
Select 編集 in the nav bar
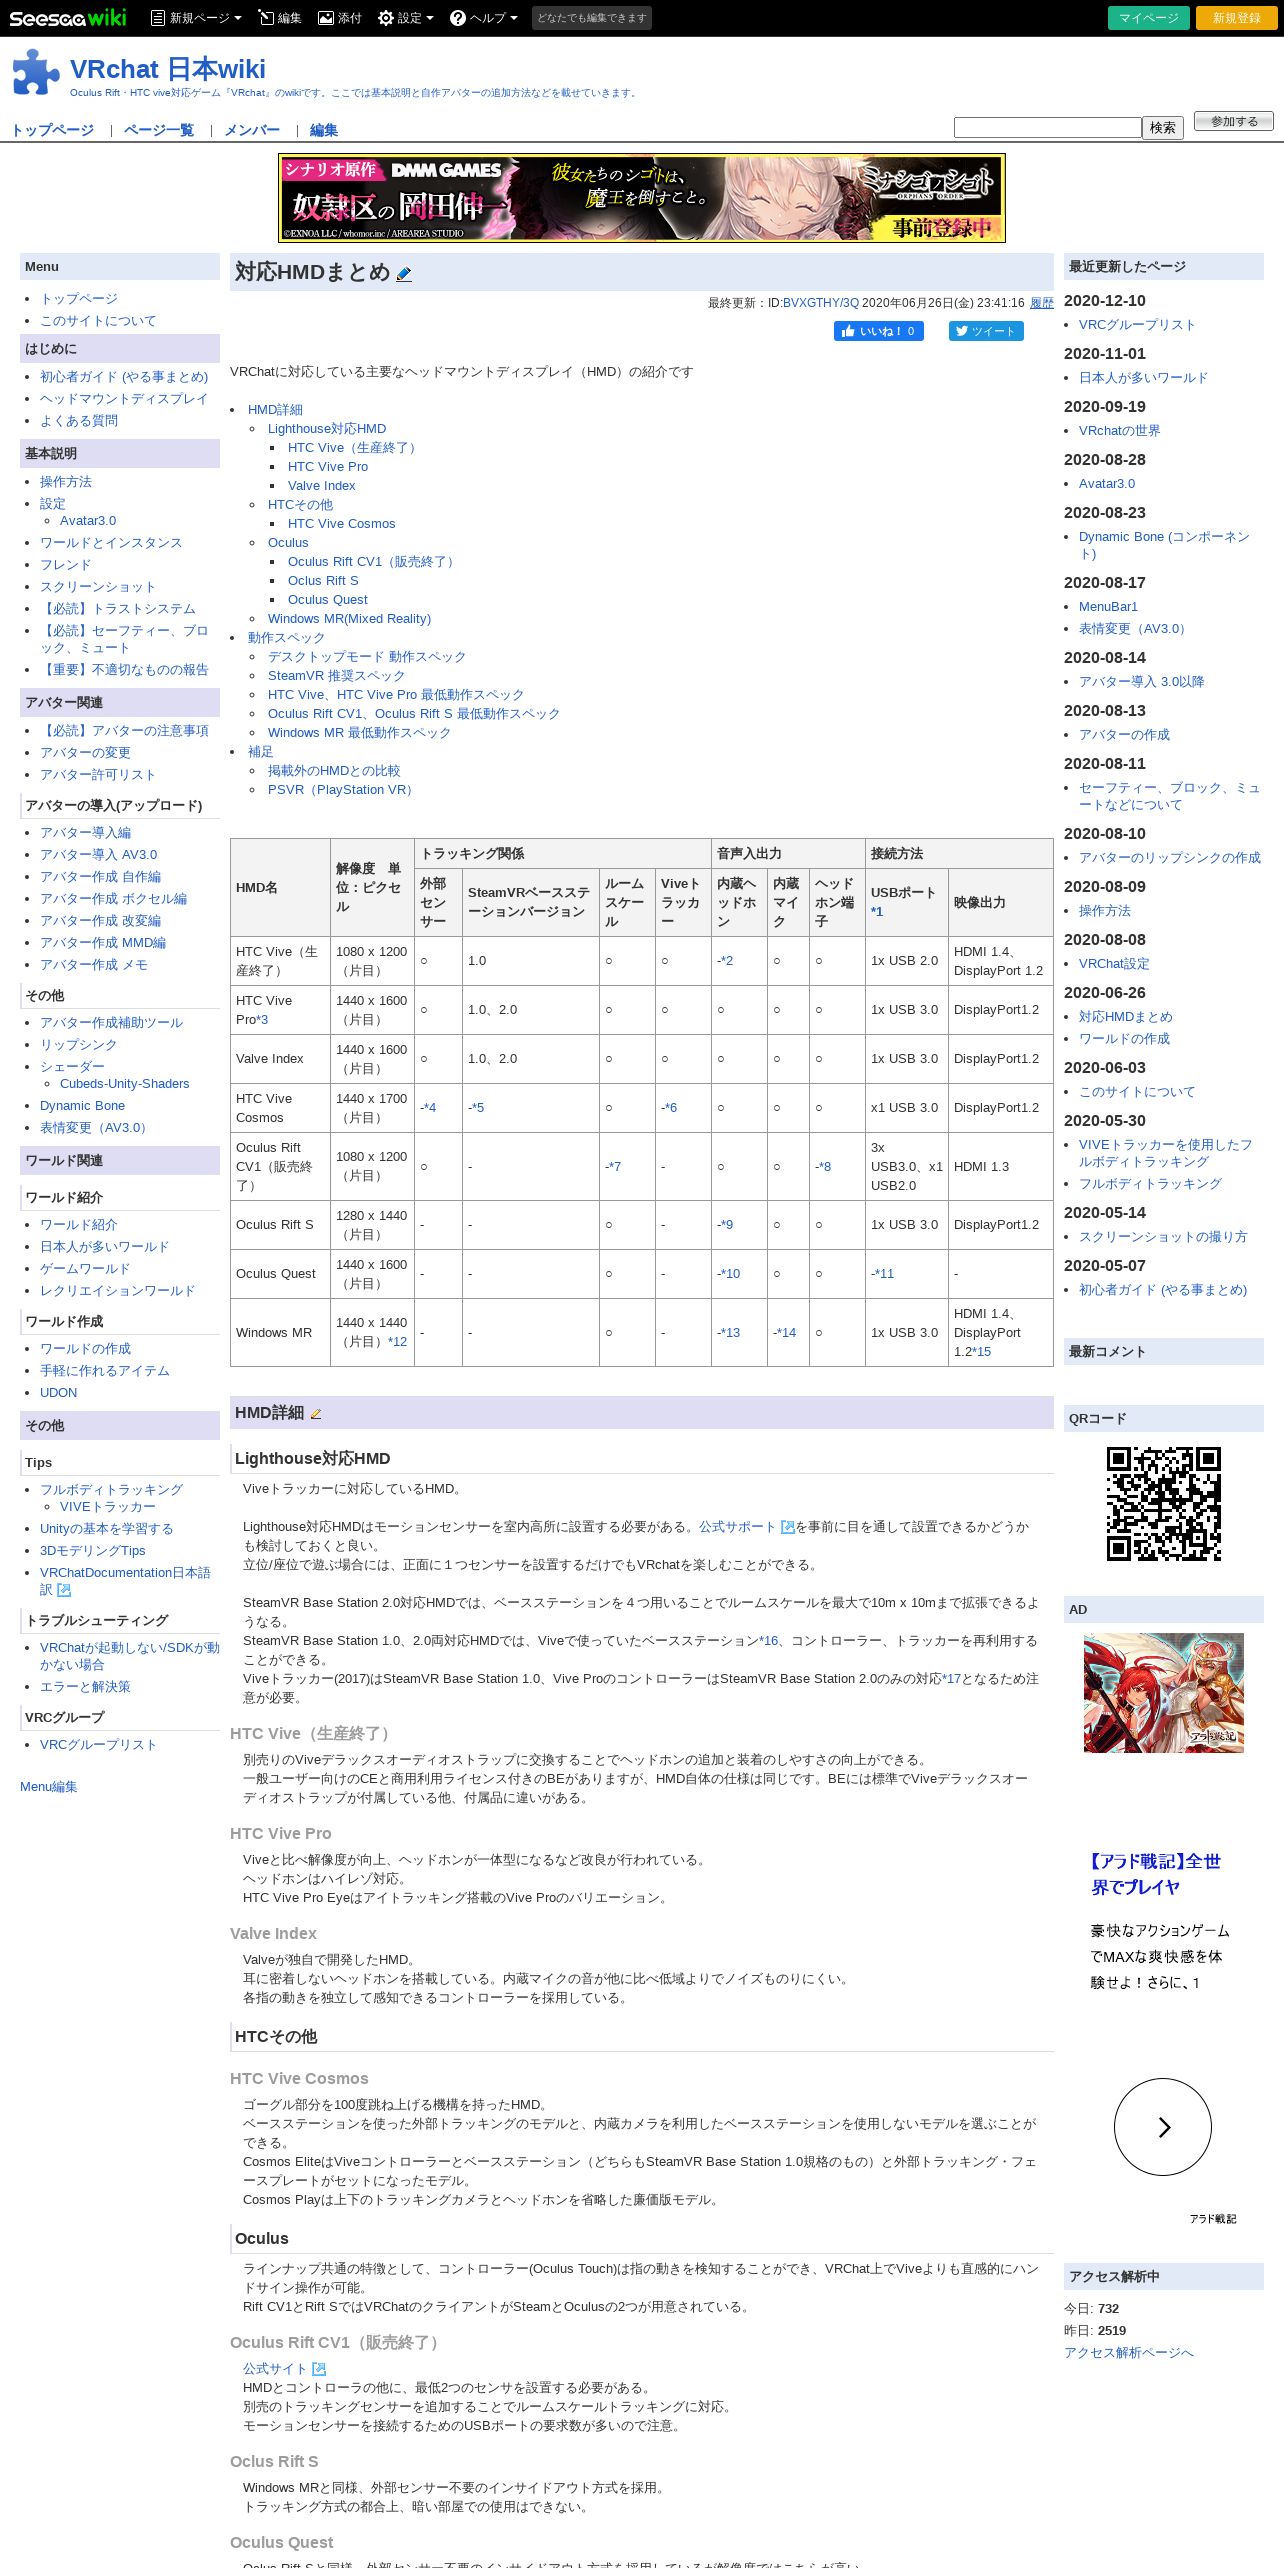324,130
